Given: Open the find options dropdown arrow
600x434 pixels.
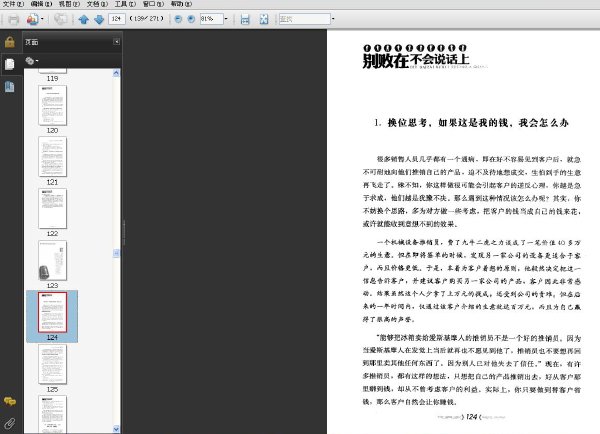Looking at the screenshot, I should pos(333,19).
